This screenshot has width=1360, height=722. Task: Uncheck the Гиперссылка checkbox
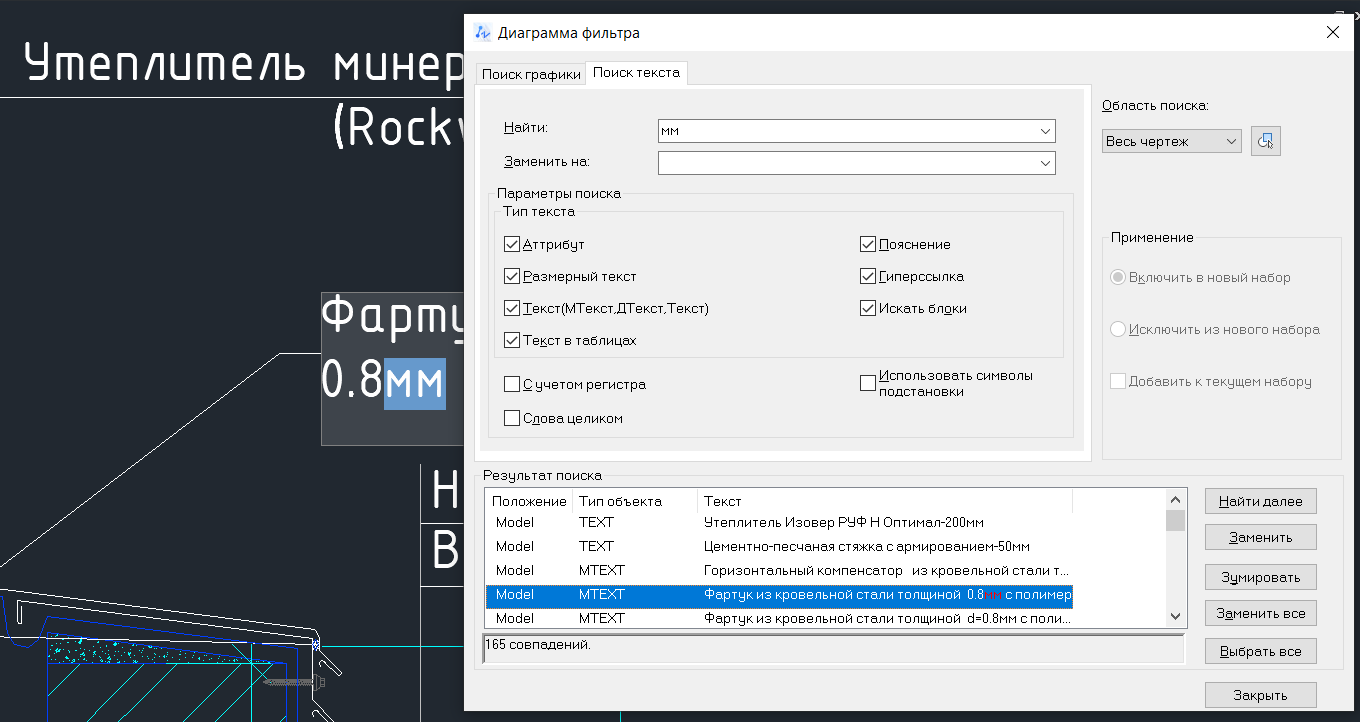click(x=868, y=276)
